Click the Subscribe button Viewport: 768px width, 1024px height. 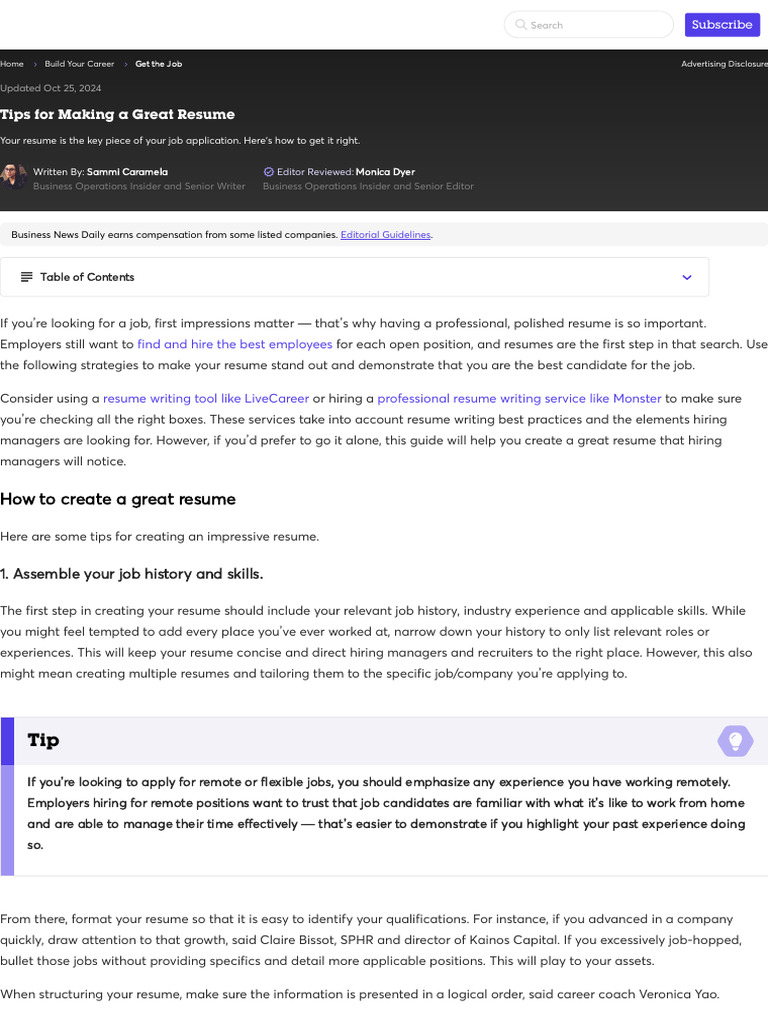pyautogui.click(x=722, y=25)
